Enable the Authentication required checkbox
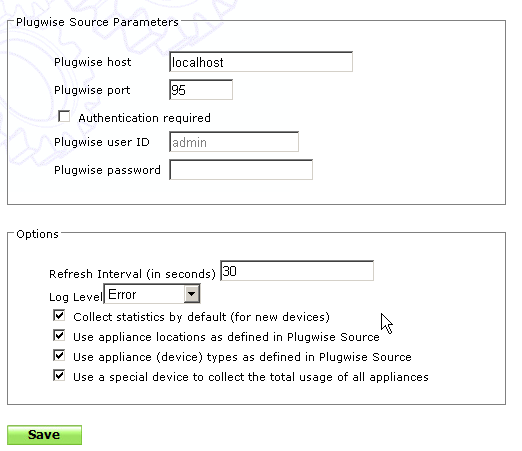The height and width of the screenshot is (451, 522). (64, 117)
